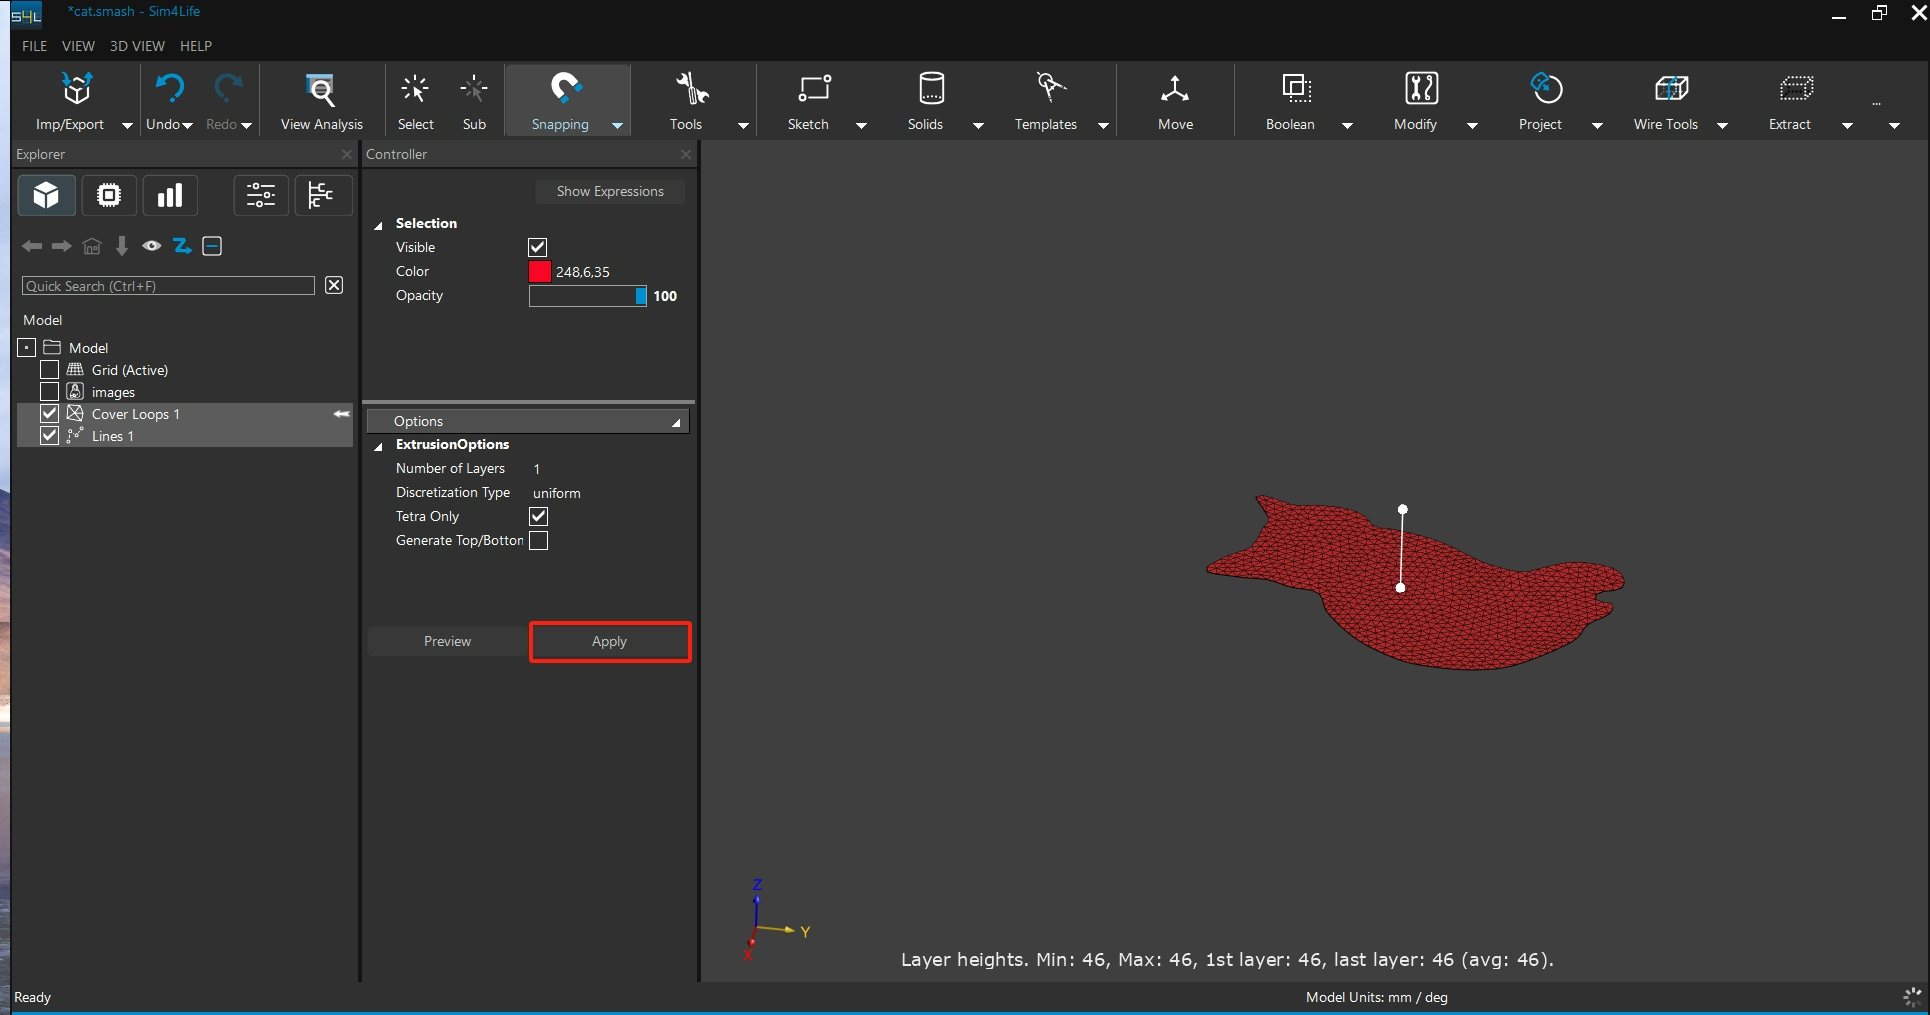Click the Undo arrow icon
The image size is (1930, 1015).
170,90
